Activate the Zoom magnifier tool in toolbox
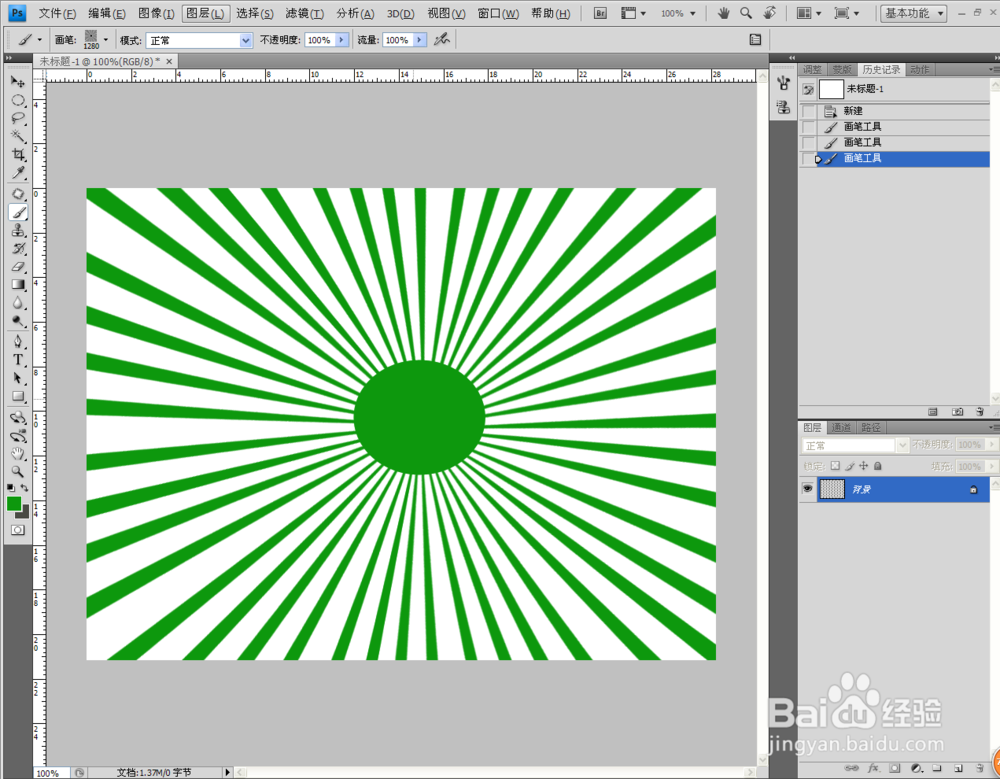Screen dimensions: 1000x779 tap(18, 471)
